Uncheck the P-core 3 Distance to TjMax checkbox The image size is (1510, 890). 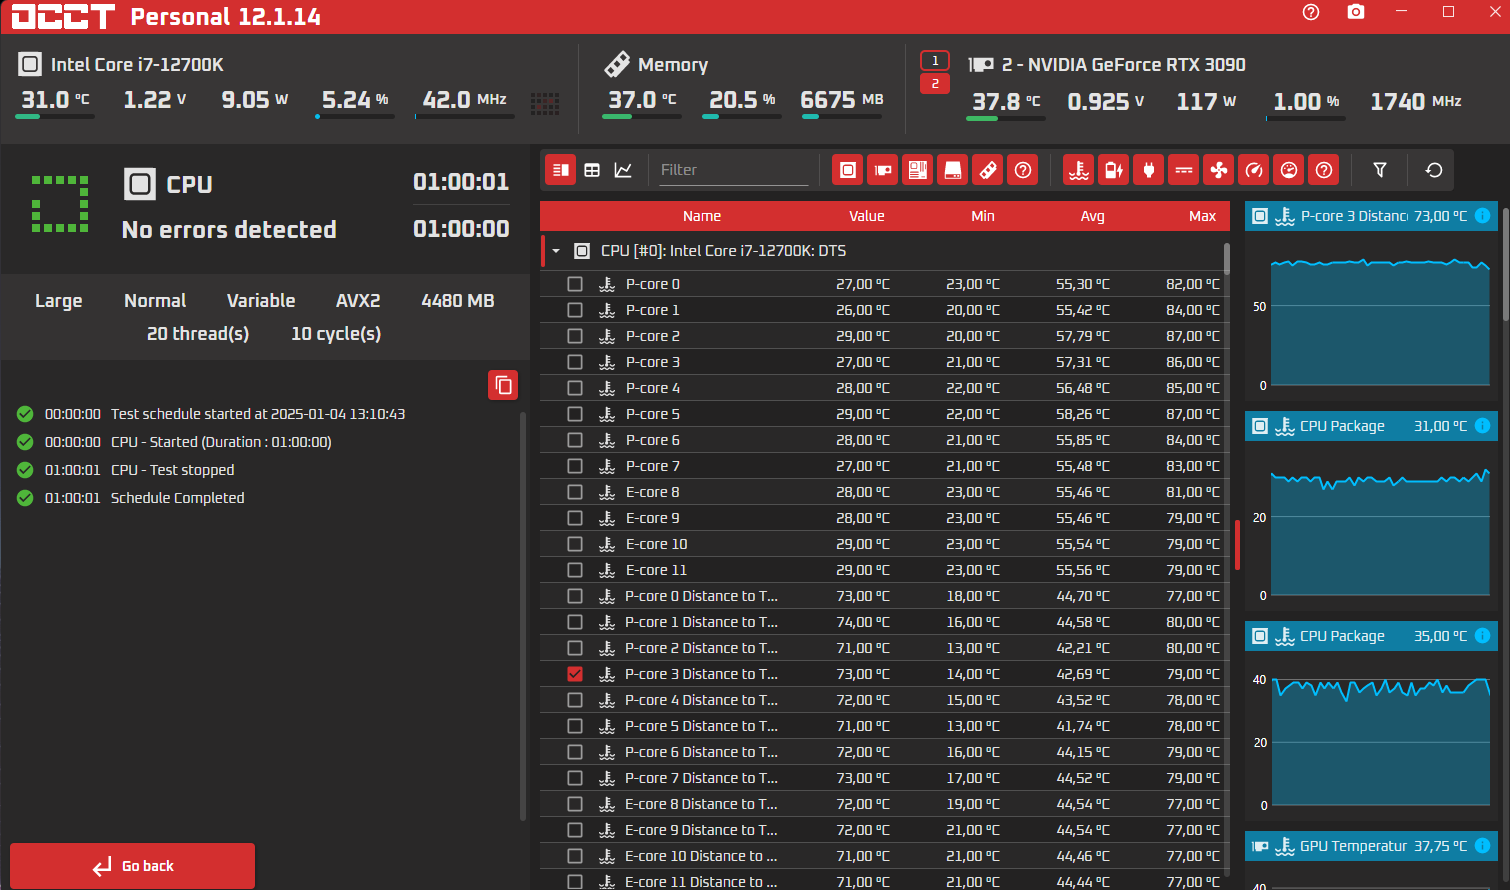coord(575,674)
